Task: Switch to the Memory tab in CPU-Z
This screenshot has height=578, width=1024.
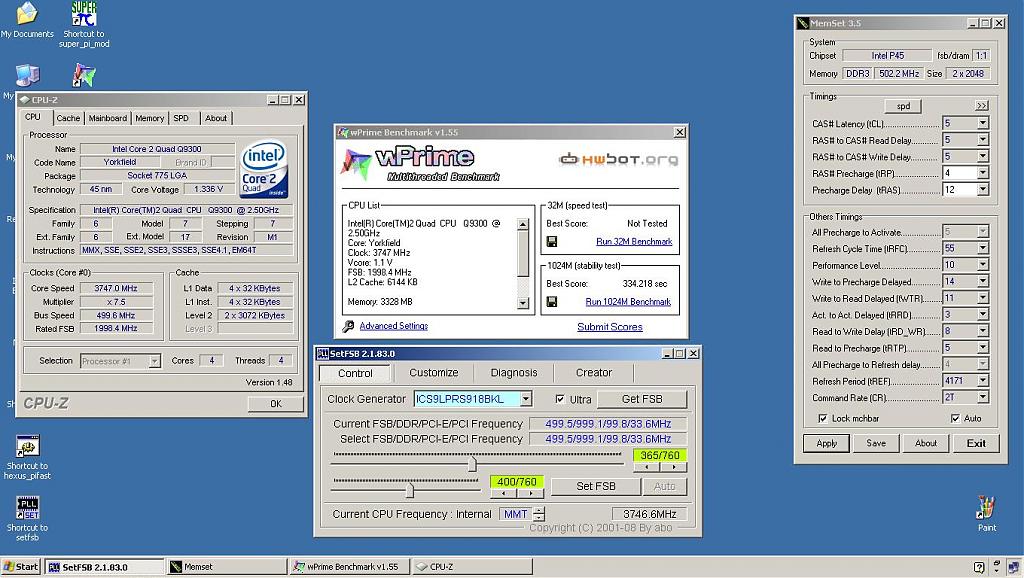Action: coord(150,118)
